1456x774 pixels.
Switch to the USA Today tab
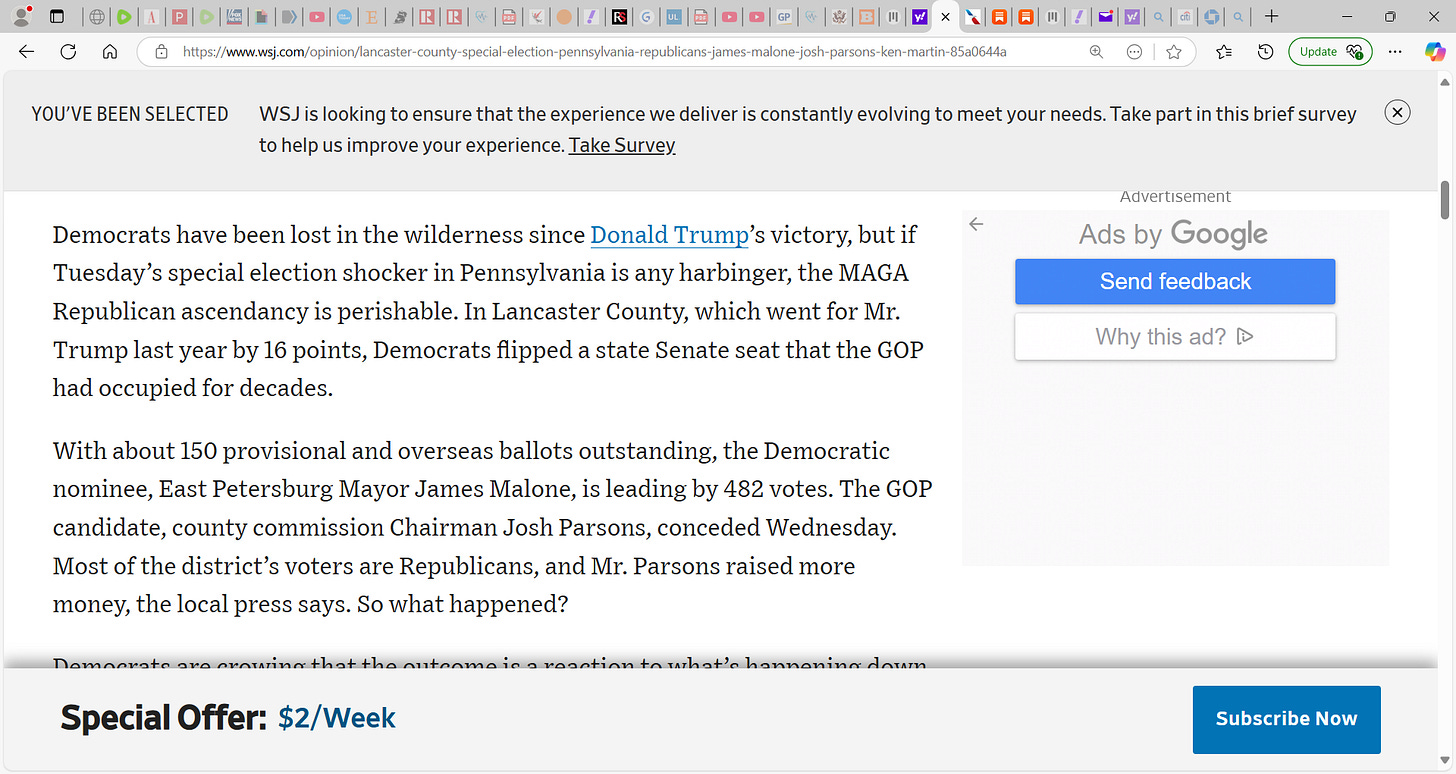[x=344, y=17]
